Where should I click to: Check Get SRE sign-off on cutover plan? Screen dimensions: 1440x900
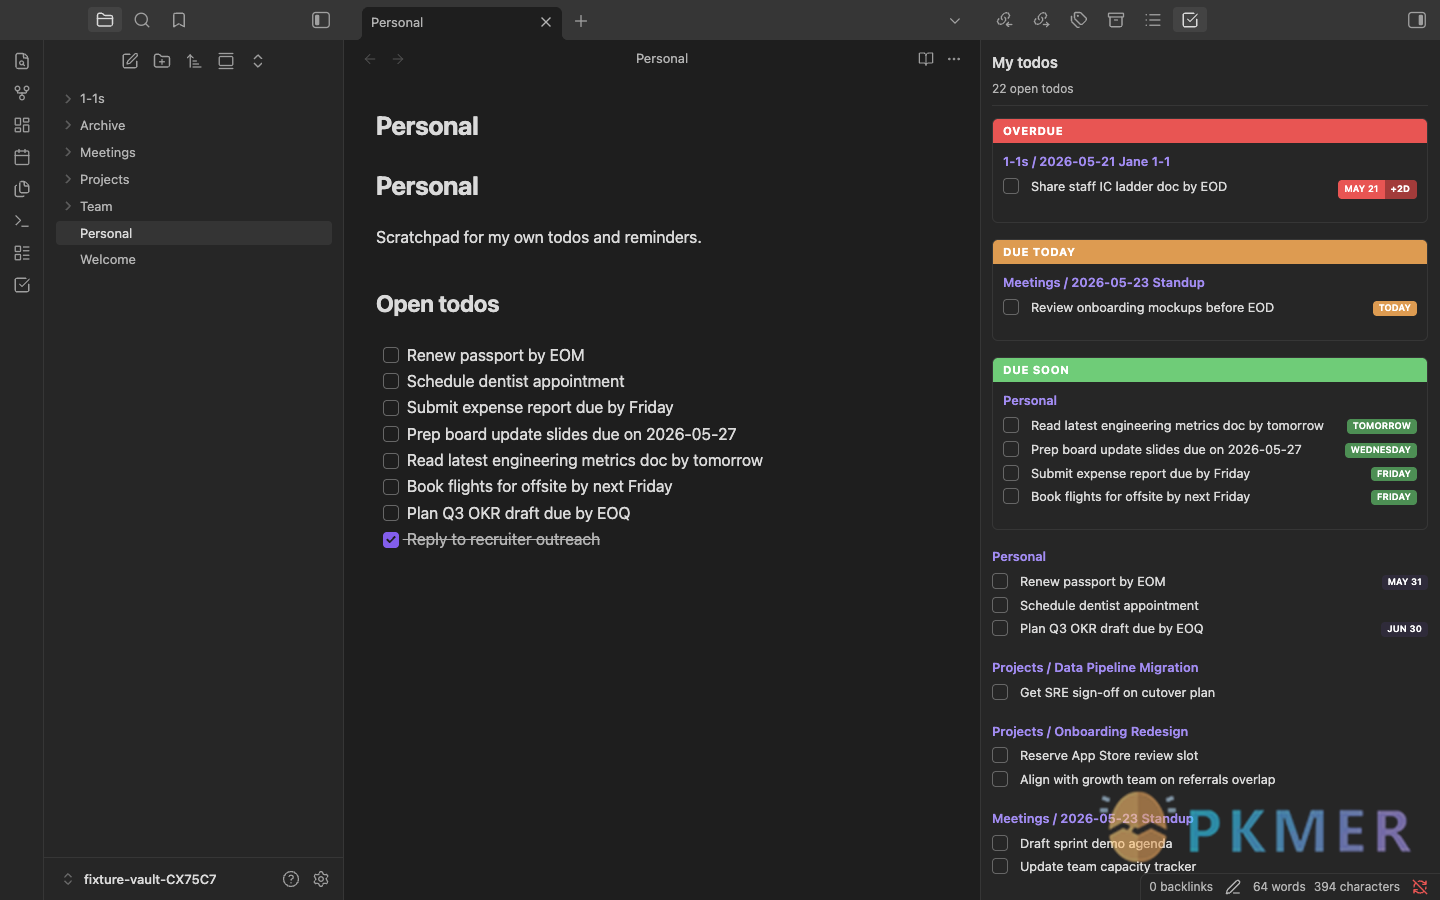tap(1000, 692)
